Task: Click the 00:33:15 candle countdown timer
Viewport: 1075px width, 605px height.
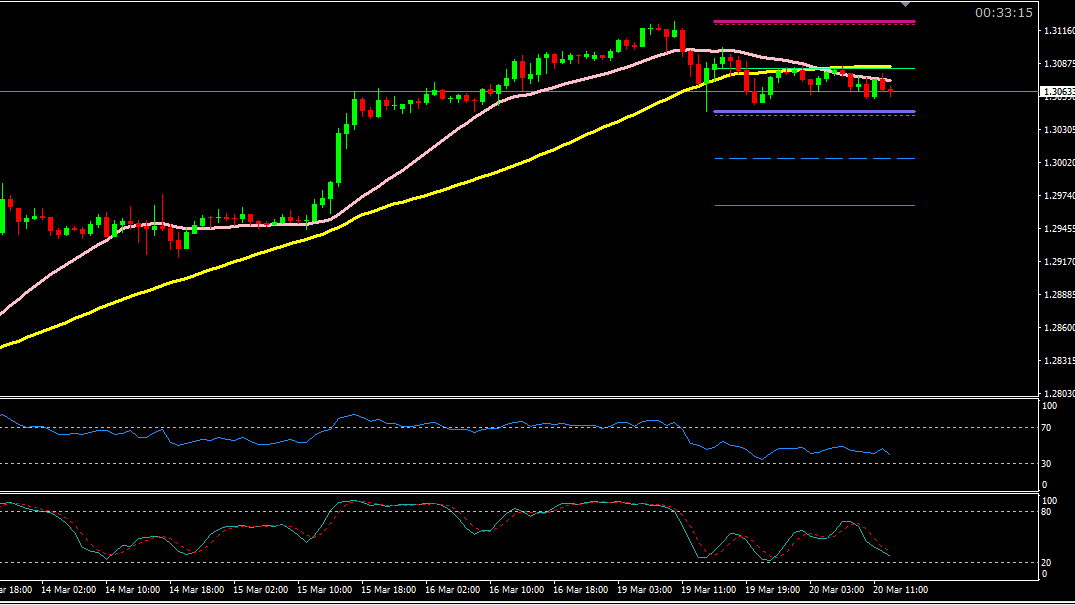Action: coord(1004,12)
